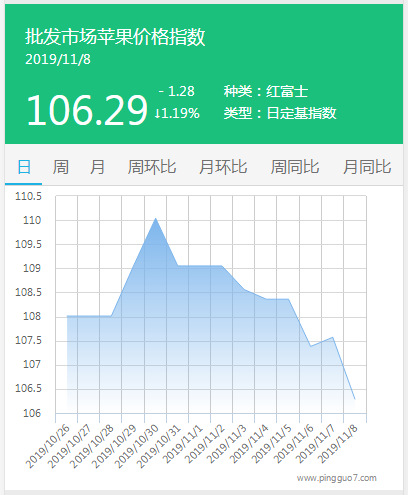Click the percentage drop ↓1.19%

177,113
